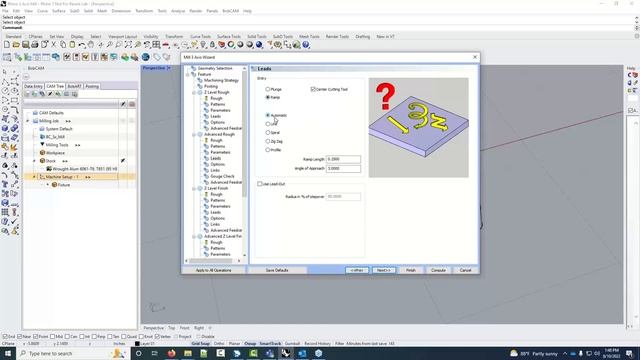Image resolution: width=640 pixels, height=360 pixels.
Task: Open the Mesh Tools toolbar tab
Action: tap(309, 37)
